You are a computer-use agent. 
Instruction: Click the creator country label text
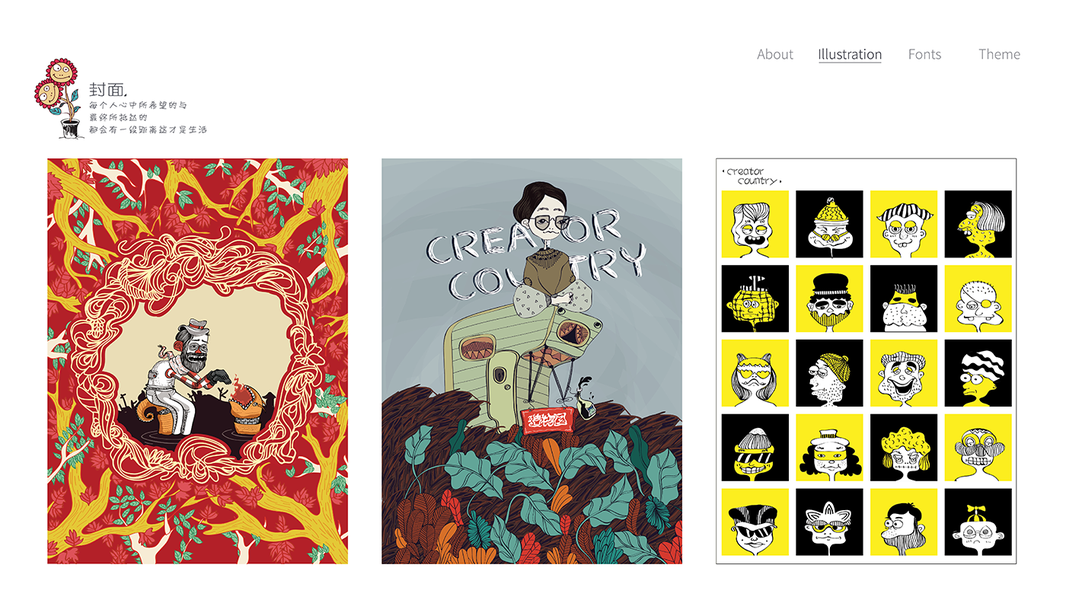click(x=753, y=176)
